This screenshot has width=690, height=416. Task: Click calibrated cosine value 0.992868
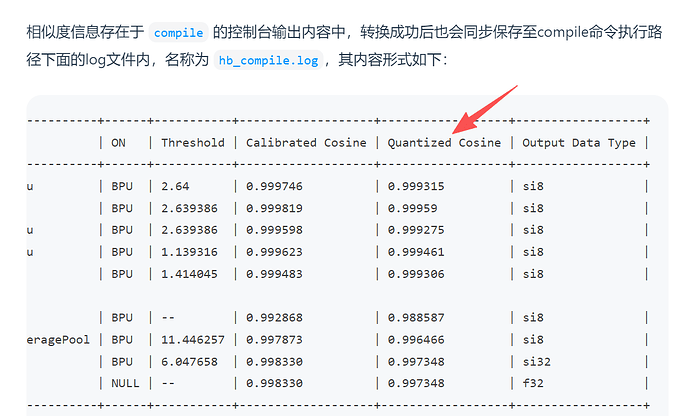click(274, 318)
